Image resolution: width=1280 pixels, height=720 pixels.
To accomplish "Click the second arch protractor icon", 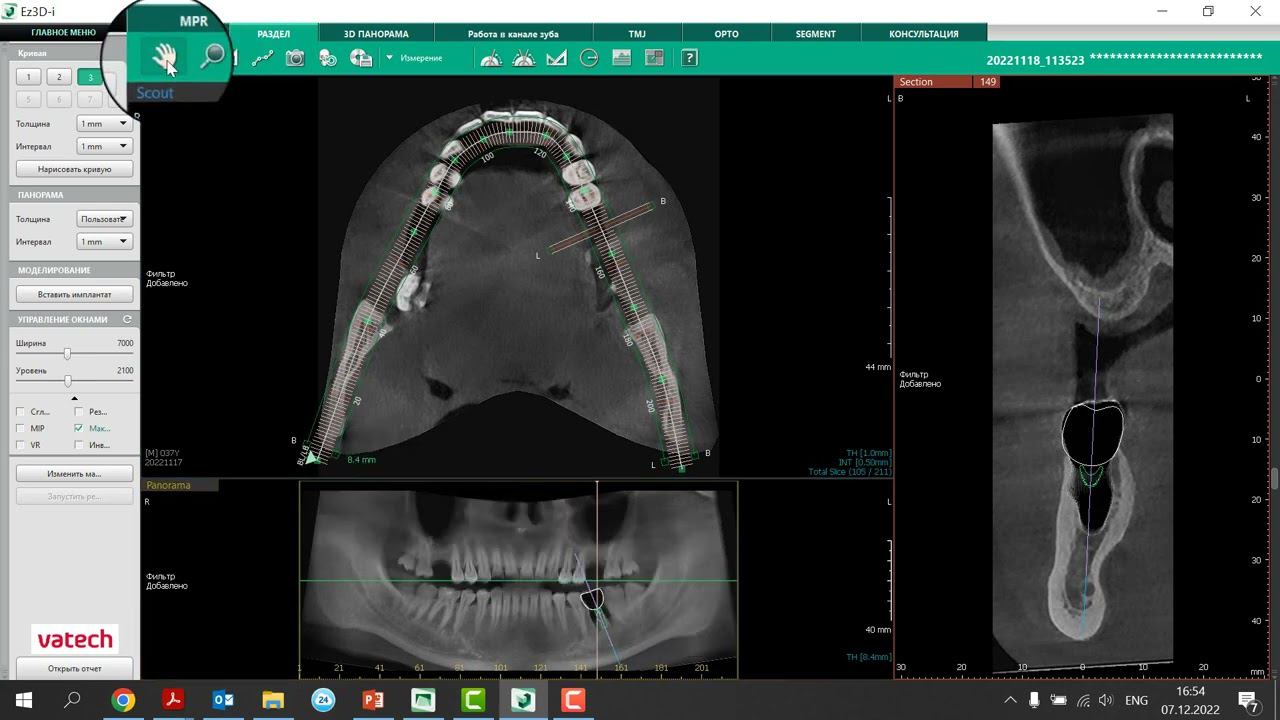I will point(524,58).
